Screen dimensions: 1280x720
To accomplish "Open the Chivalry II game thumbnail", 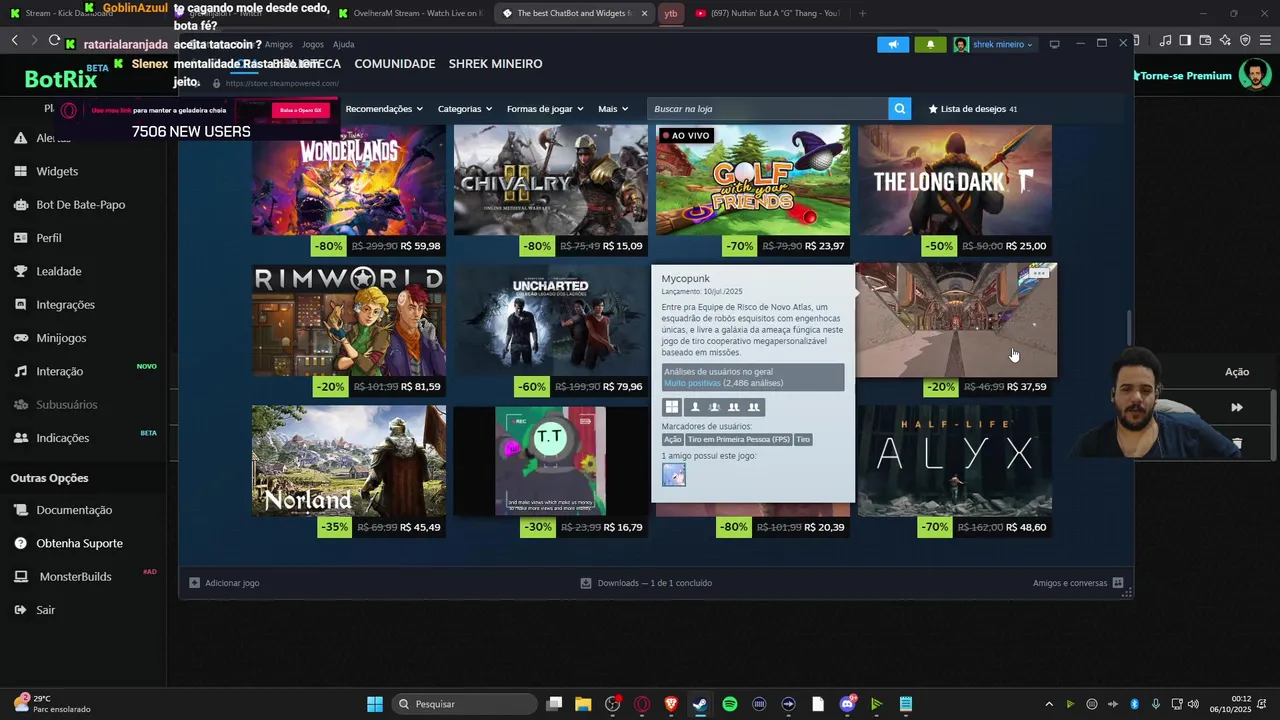I will click(551, 180).
